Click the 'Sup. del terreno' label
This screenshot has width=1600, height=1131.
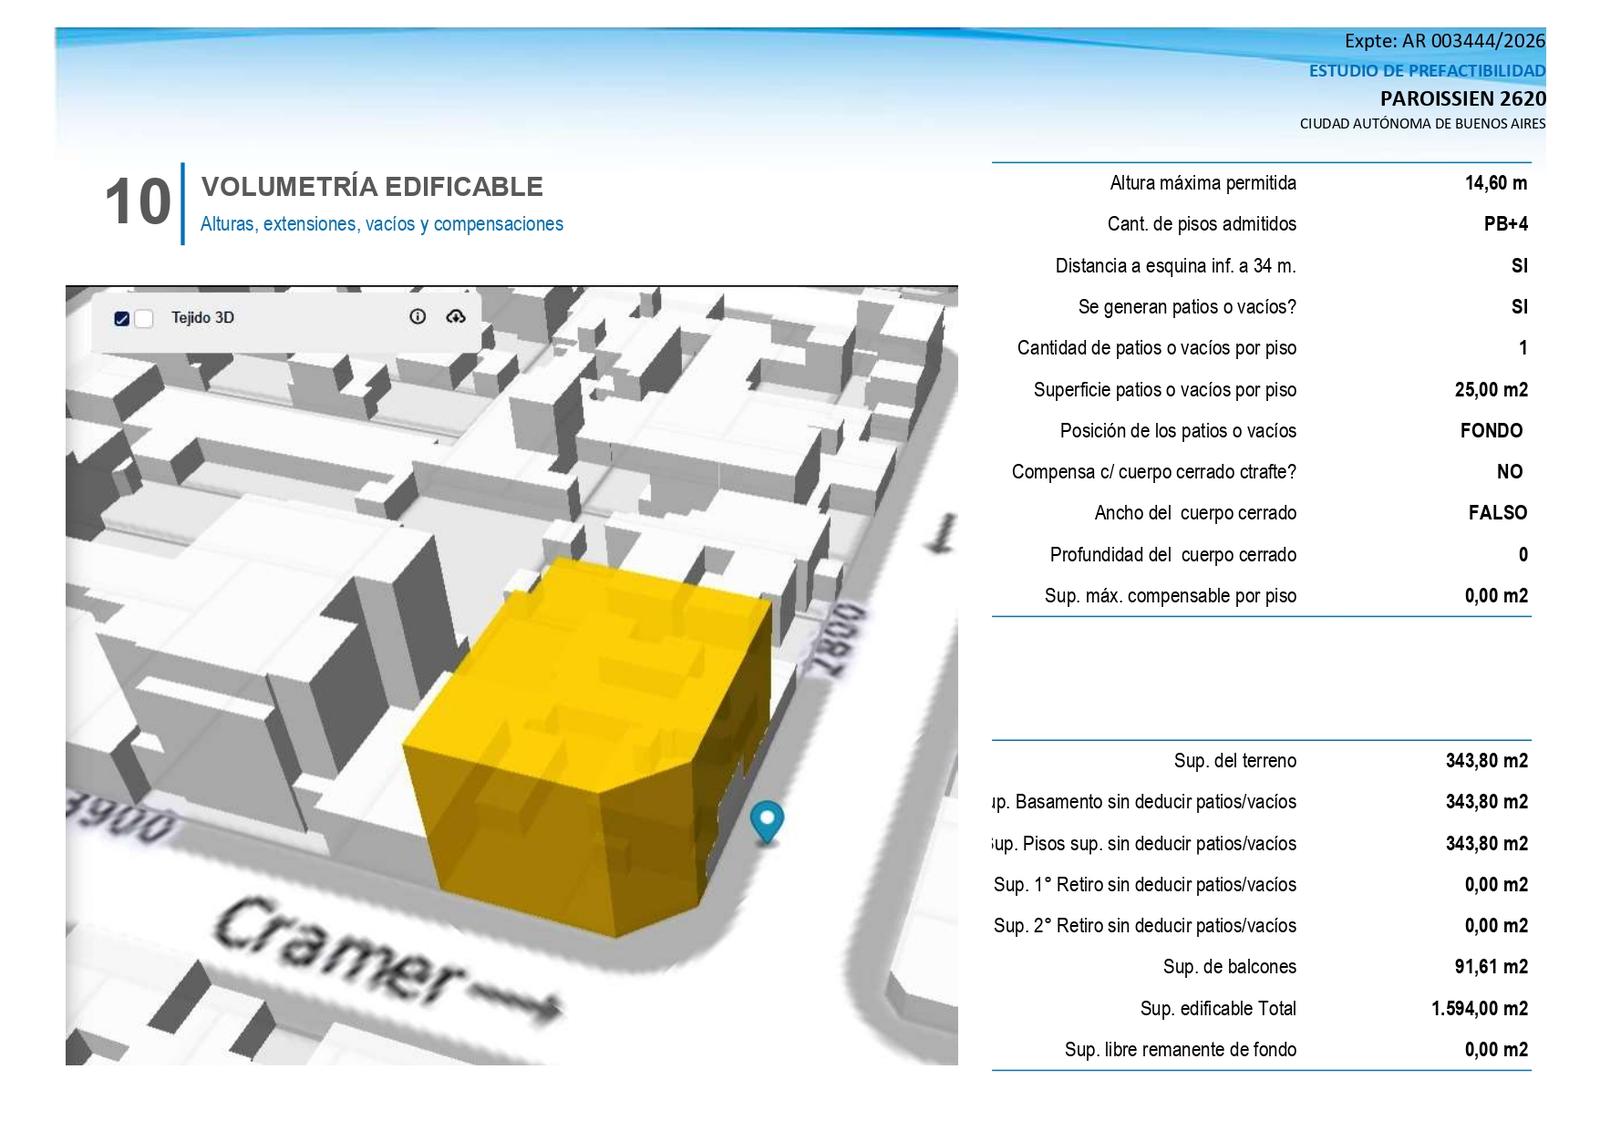click(1235, 761)
